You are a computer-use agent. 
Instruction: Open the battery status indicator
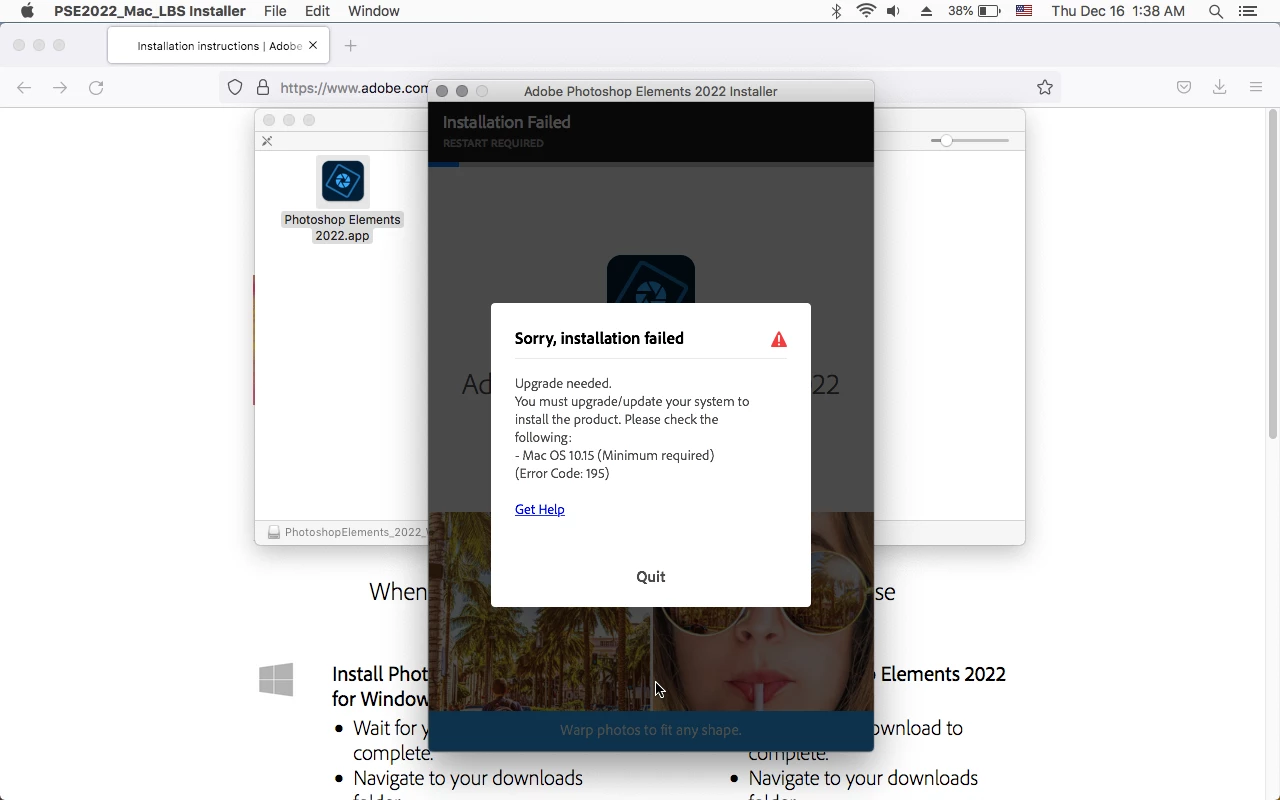tap(974, 11)
